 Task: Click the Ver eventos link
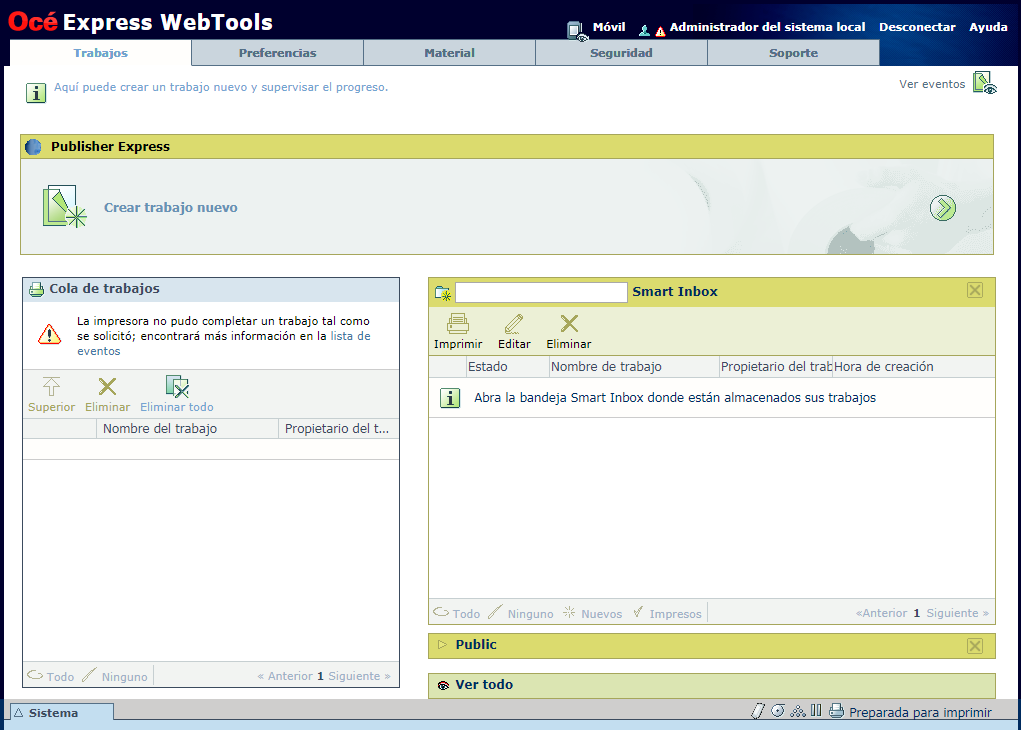(932, 84)
